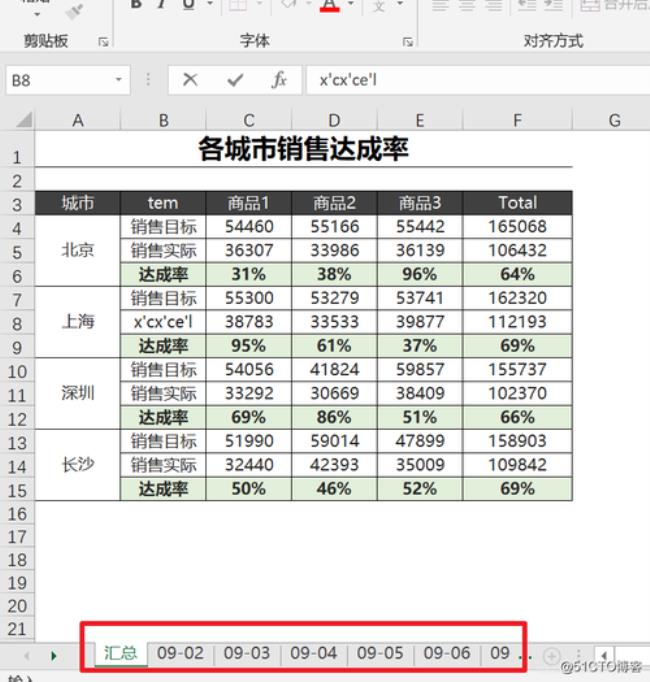Screen dimensions: 650x682
Task: Click the cell with value 54460
Action: tap(248, 227)
